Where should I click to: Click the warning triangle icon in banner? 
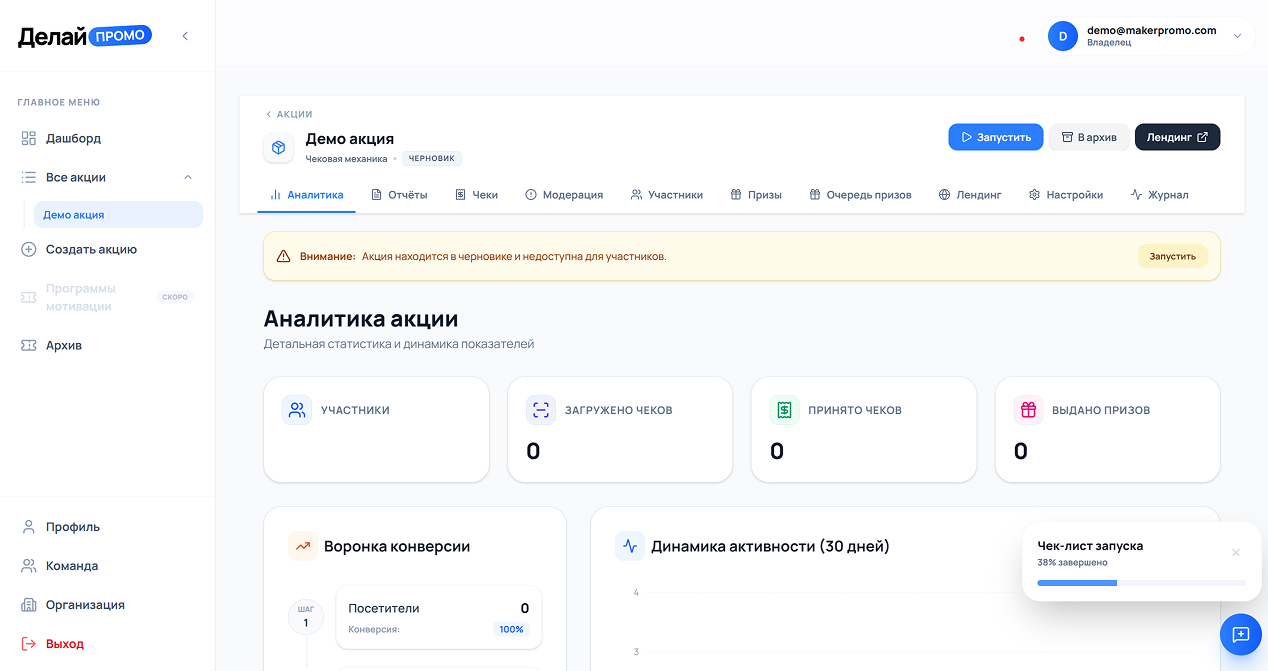283,256
